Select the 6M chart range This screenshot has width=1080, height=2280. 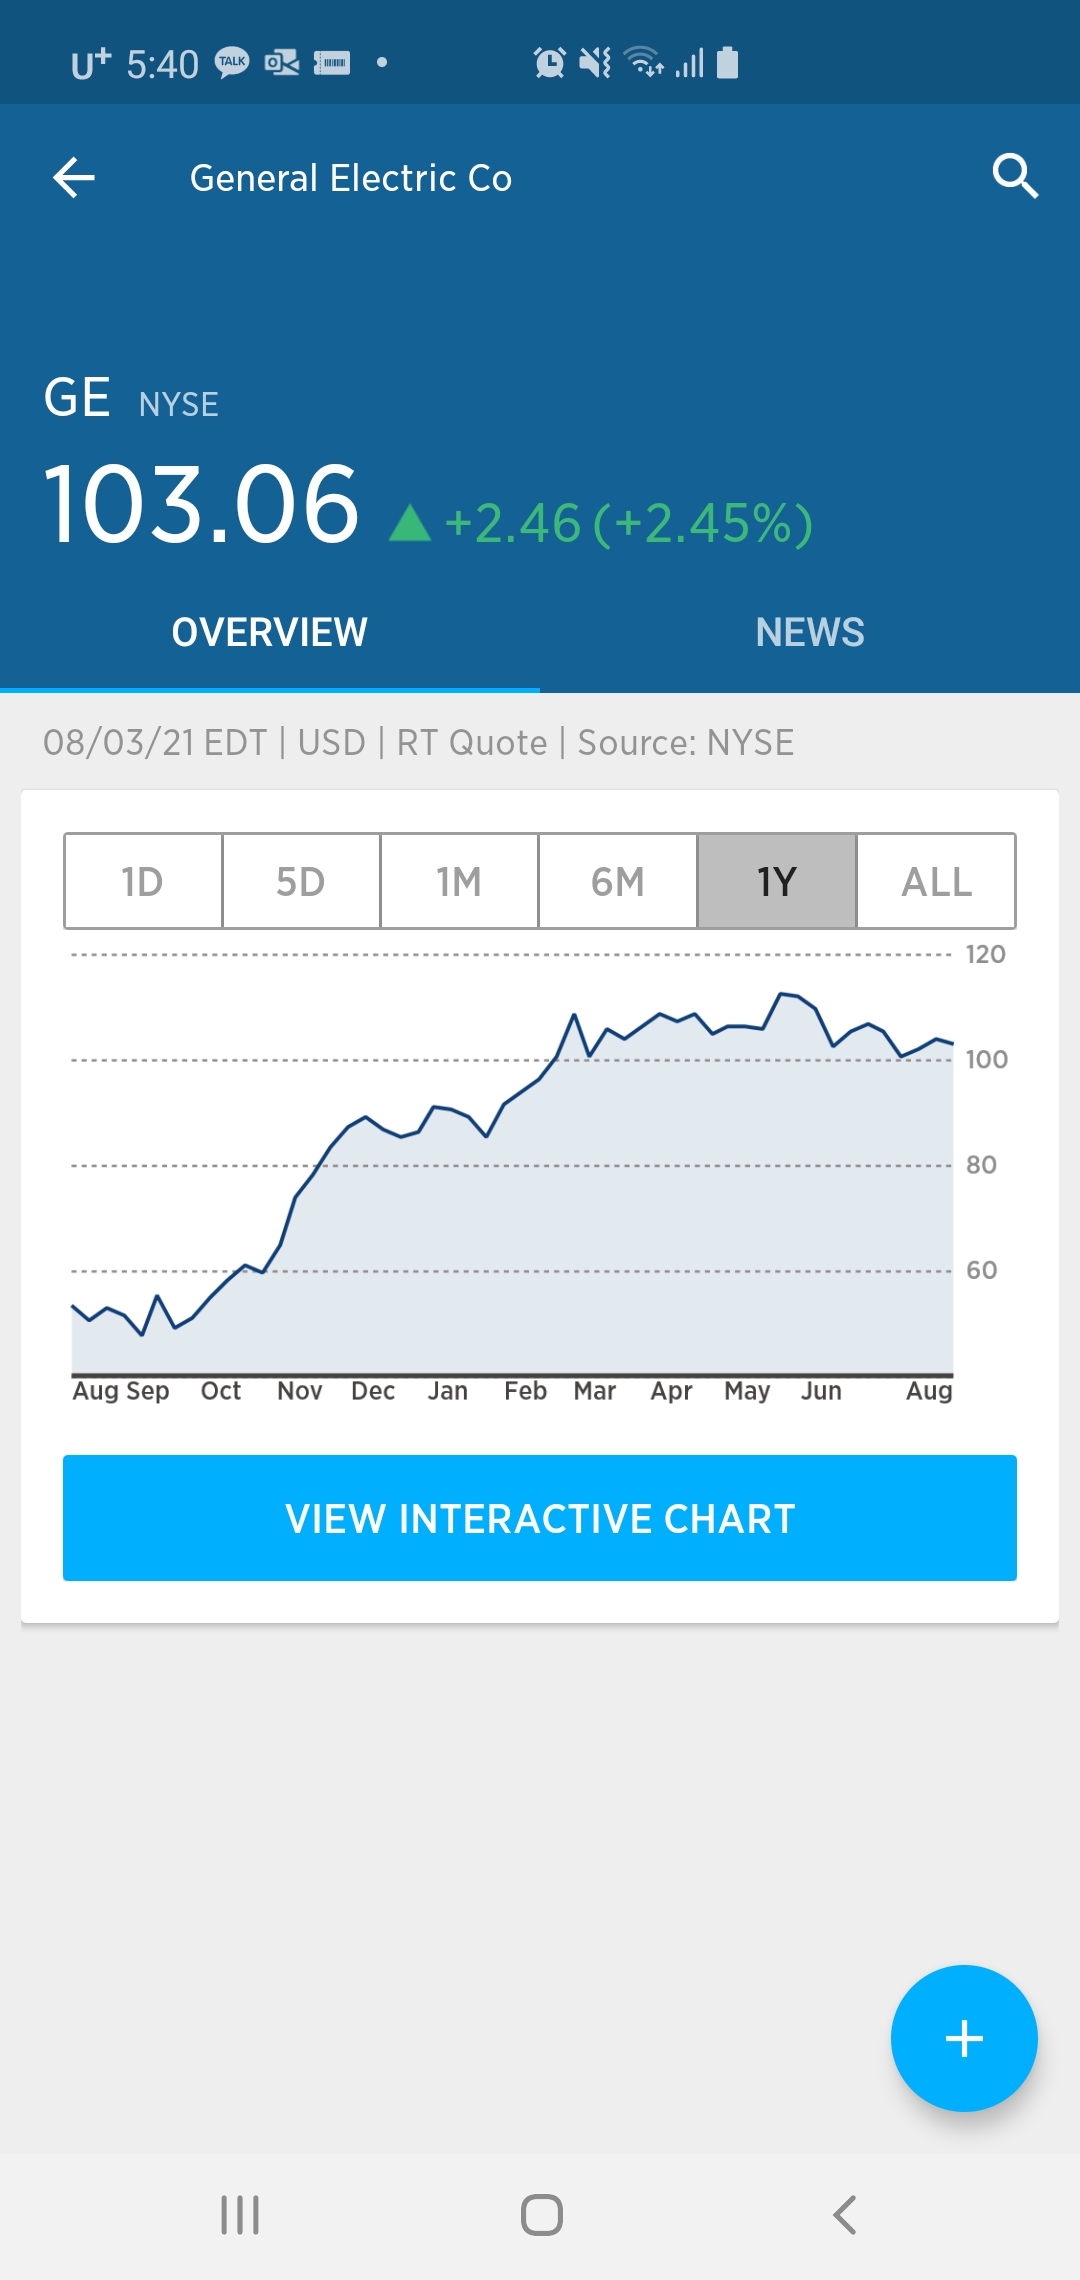pyautogui.click(x=618, y=881)
